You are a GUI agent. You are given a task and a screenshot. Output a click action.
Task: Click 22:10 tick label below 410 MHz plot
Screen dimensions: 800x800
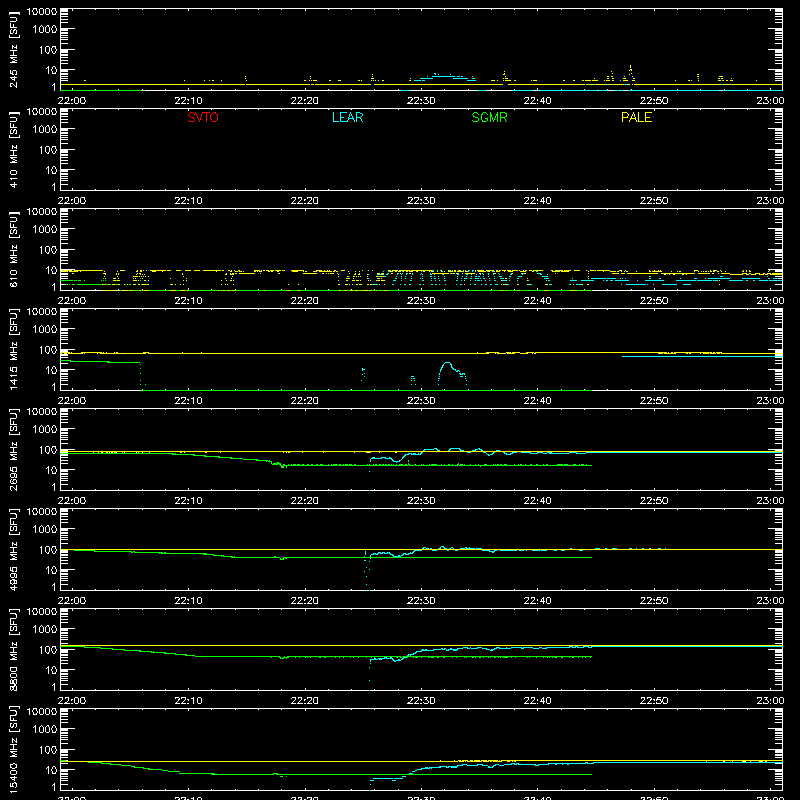[x=188, y=201]
